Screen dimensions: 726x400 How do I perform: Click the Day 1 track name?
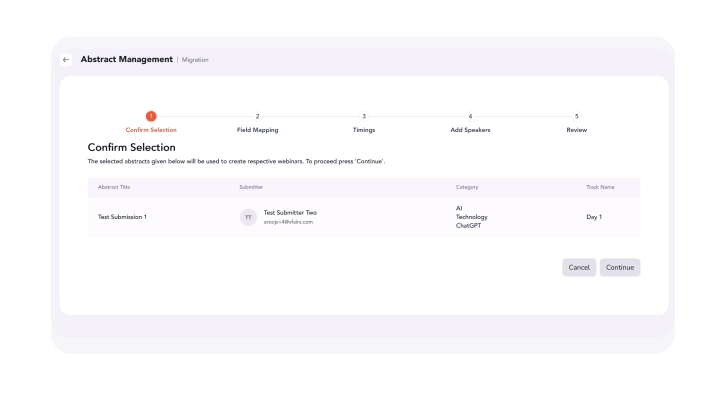pyautogui.click(x=594, y=217)
